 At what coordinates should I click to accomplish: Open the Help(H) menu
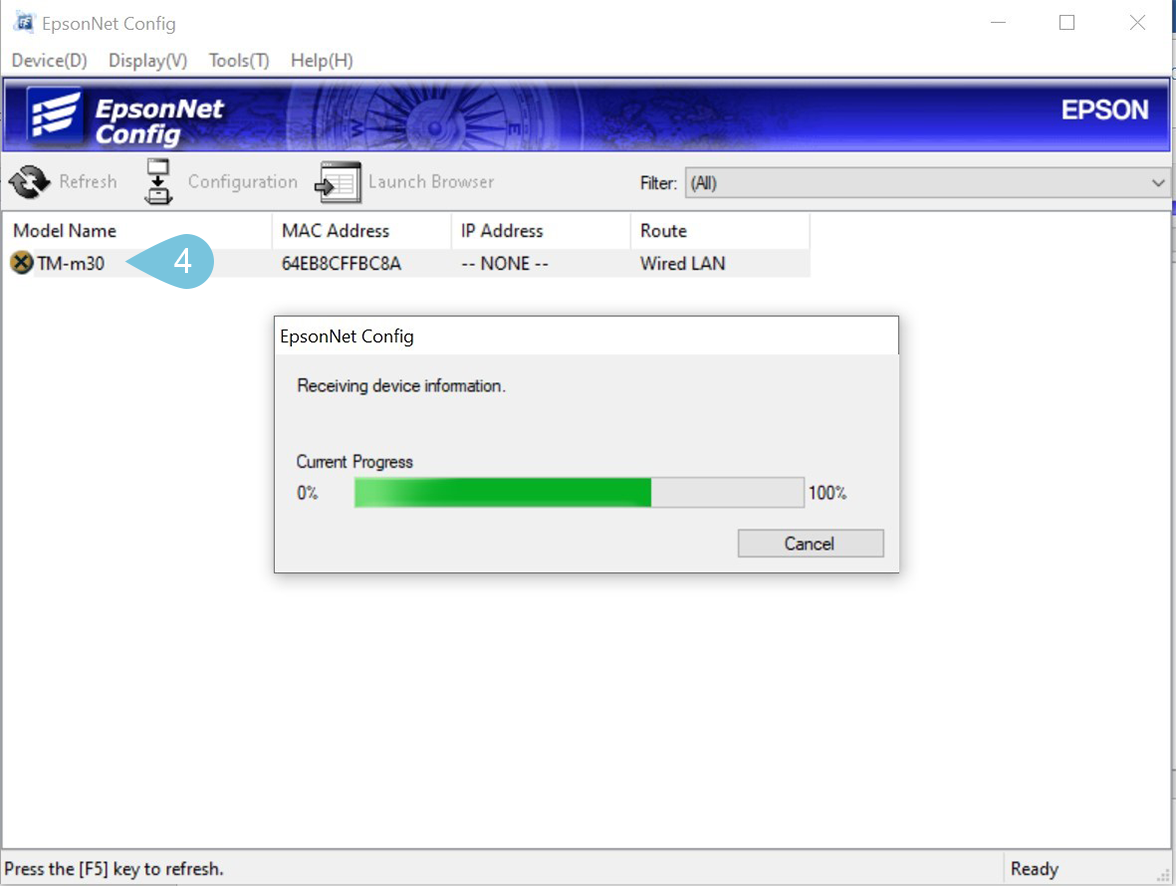321,61
